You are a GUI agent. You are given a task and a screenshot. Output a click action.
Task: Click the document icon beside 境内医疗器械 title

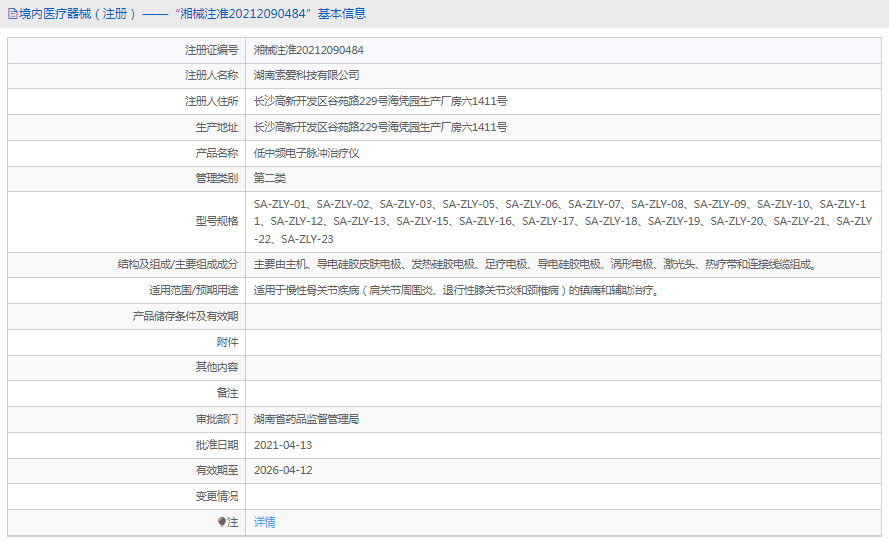point(12,14)
